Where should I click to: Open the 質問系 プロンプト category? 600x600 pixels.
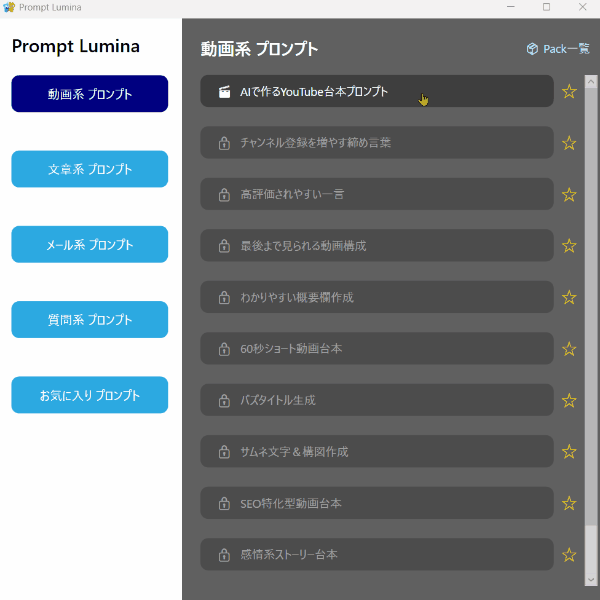90,320
